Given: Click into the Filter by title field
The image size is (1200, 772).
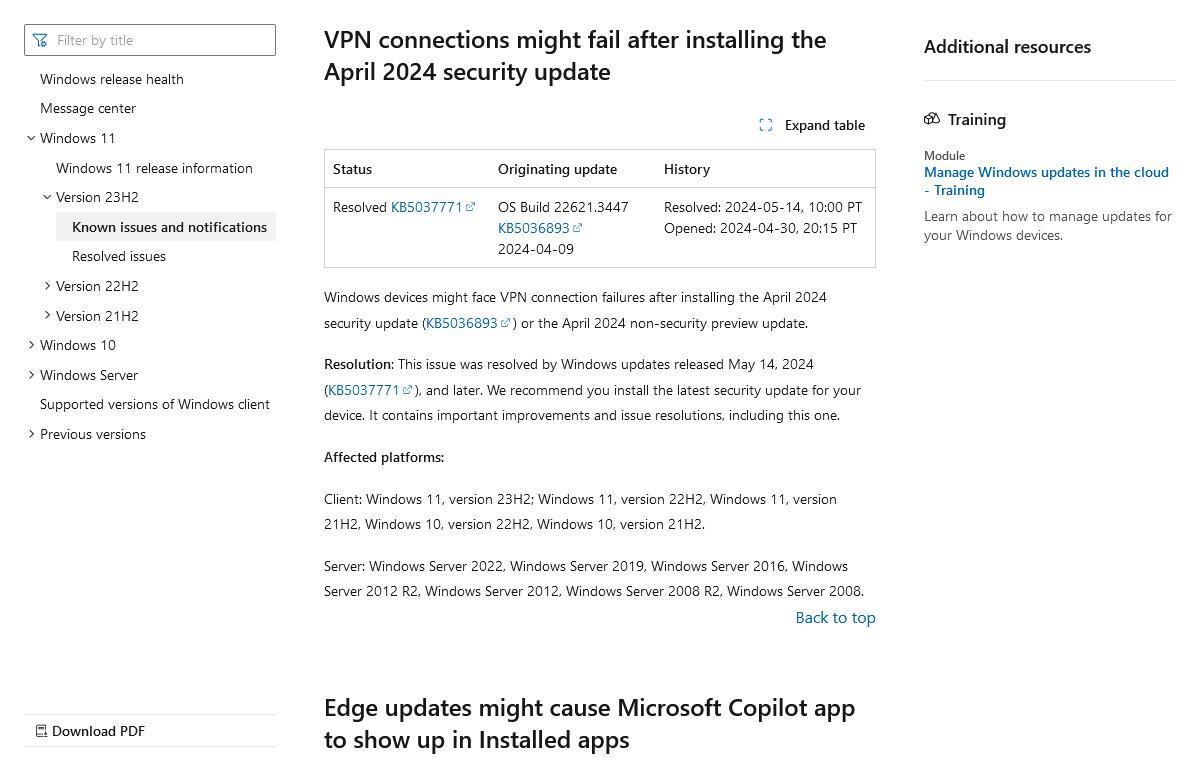Looking at the screenshot, I should tap(150, 40).
